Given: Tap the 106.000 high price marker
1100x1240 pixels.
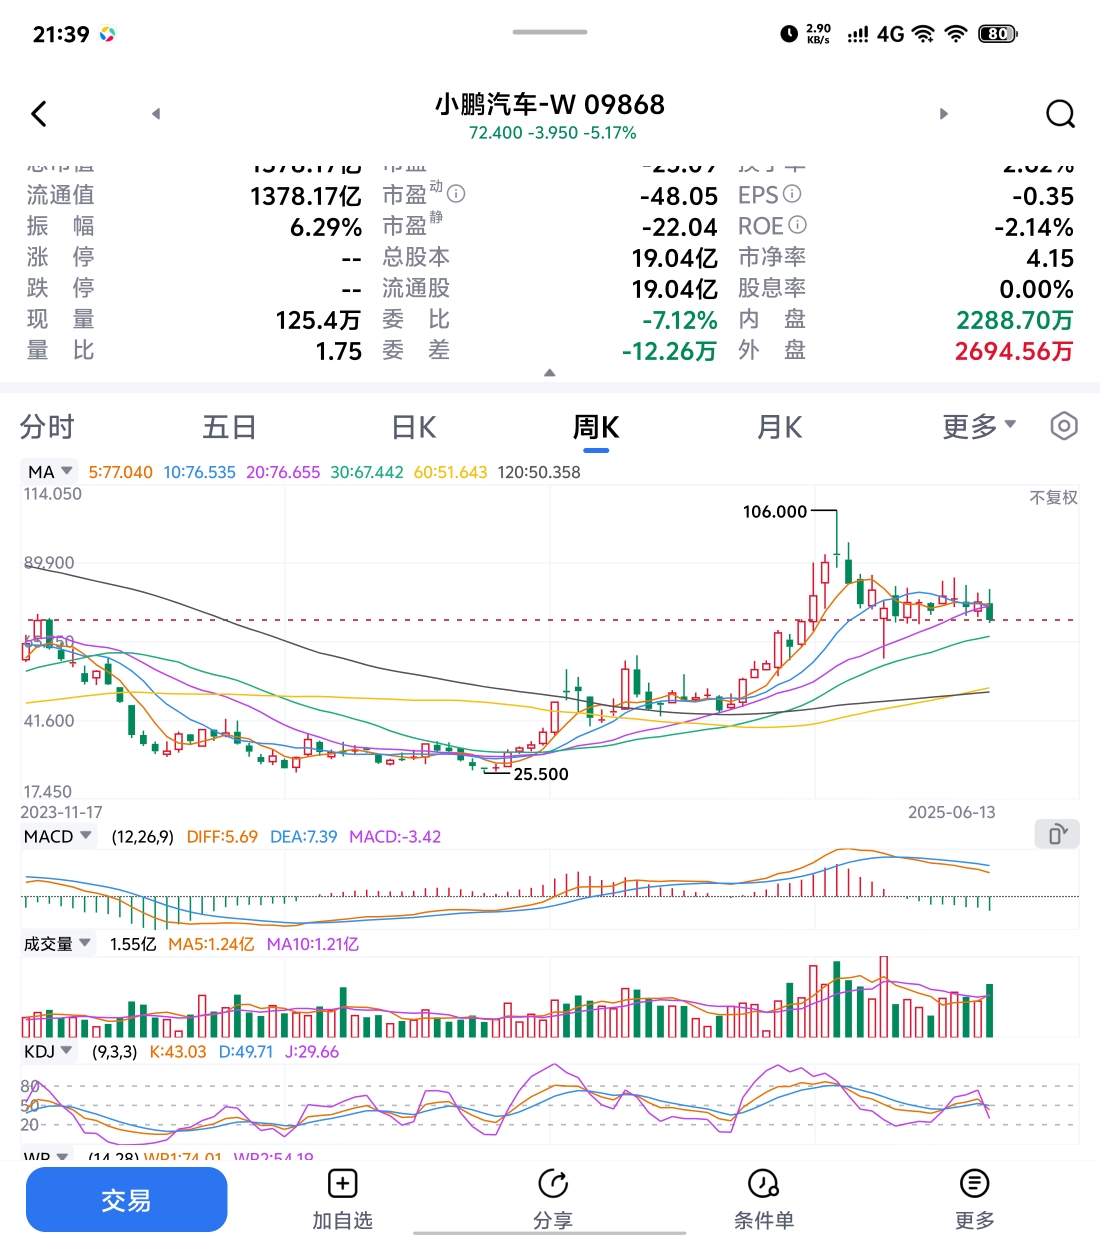Looking at the screenshot, I should (x=774, y=511).
